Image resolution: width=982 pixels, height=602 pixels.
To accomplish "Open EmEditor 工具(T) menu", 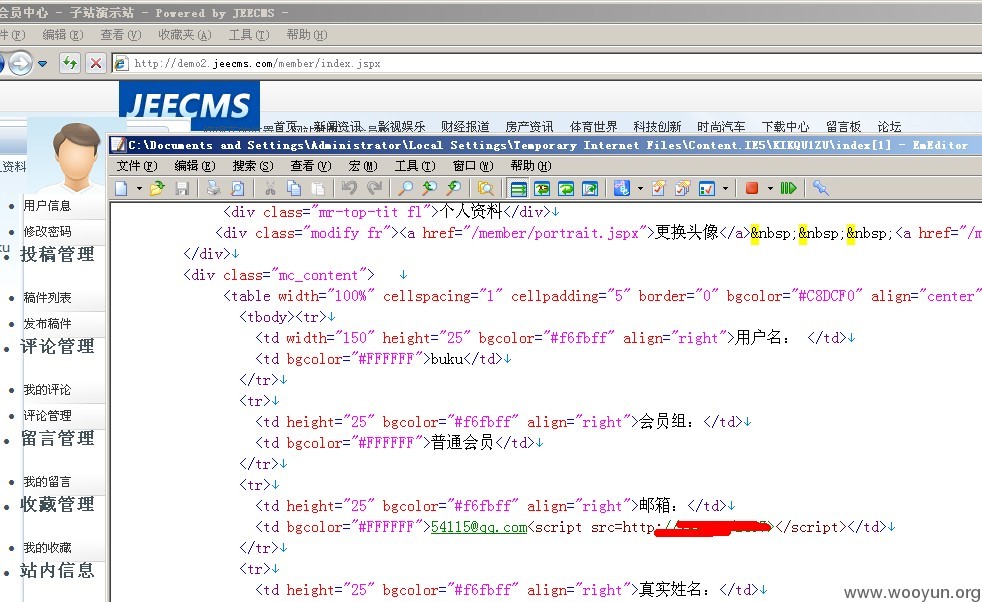I will [x=415, y=166].
